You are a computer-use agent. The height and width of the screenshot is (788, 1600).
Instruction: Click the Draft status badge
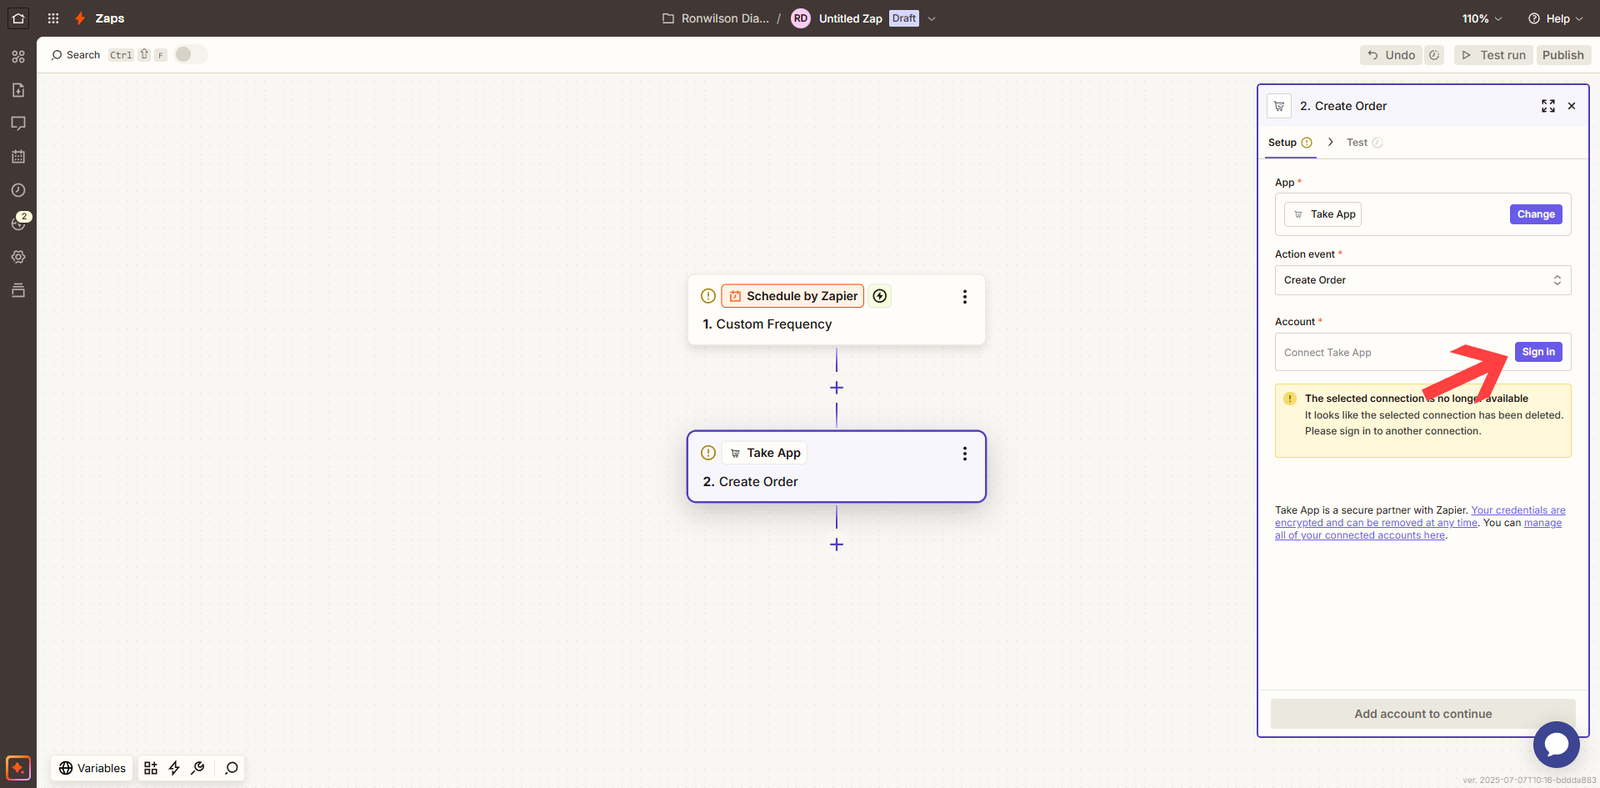(904, 18)
